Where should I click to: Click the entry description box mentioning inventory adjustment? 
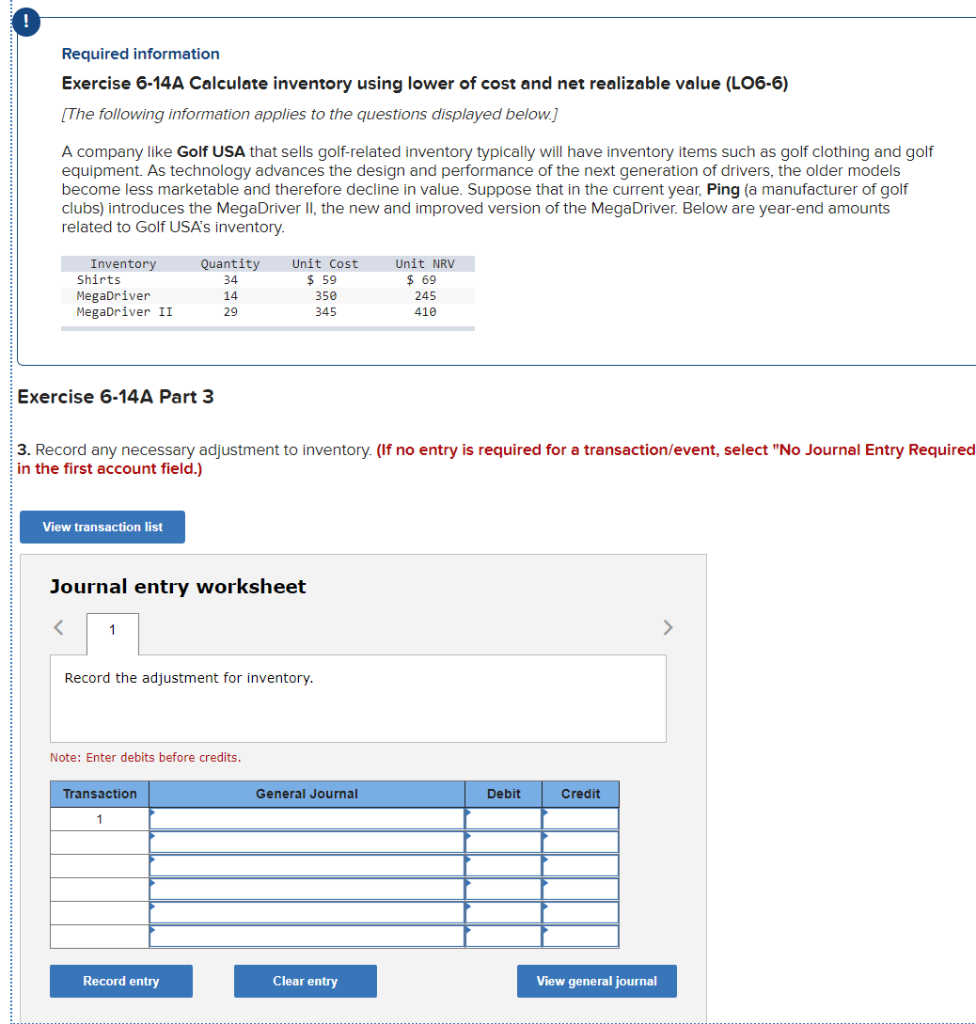[x=358, y=697]
